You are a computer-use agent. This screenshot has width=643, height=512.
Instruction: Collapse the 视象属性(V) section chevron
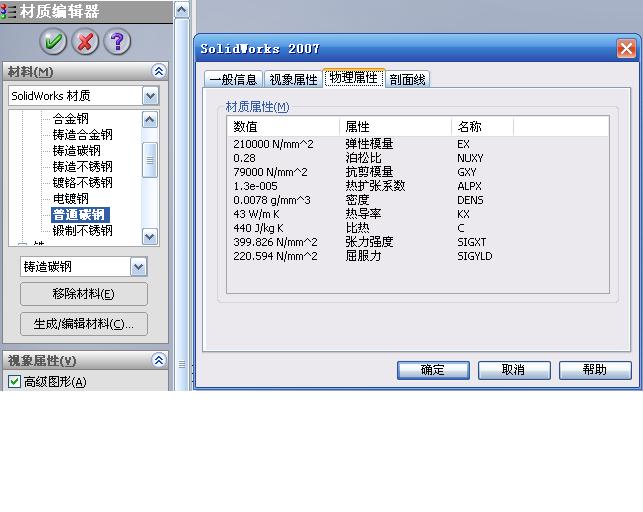click(159, 360)
